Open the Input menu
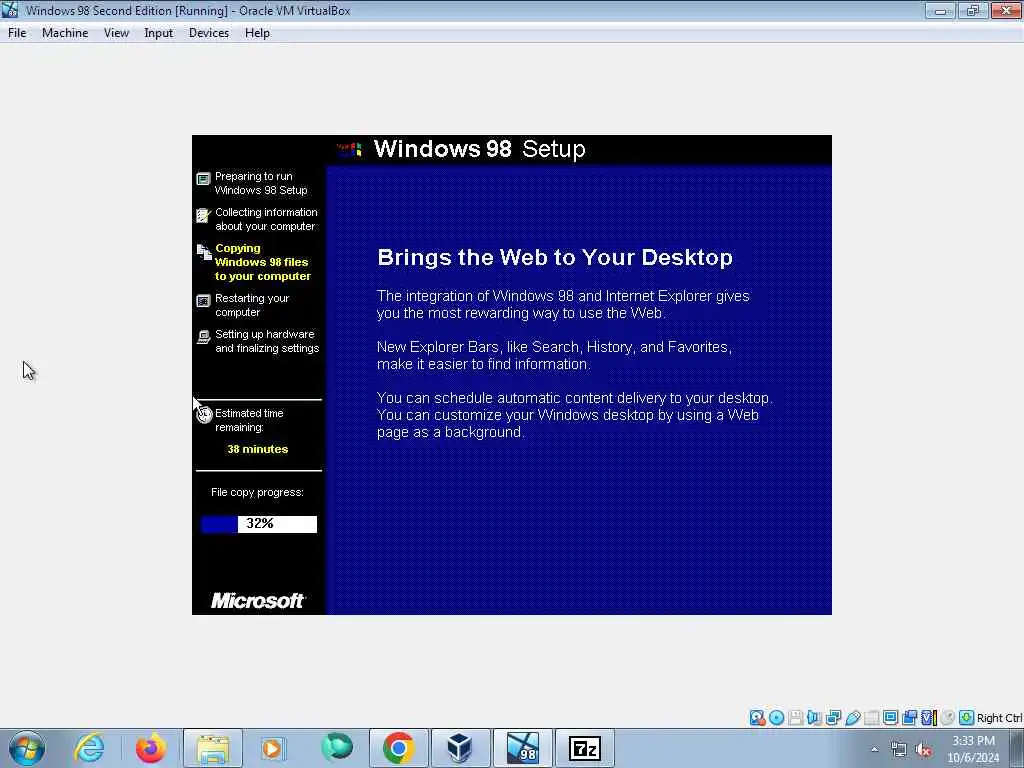Image resolution: width=1024 pixels, height=768 pixels. 159,33
